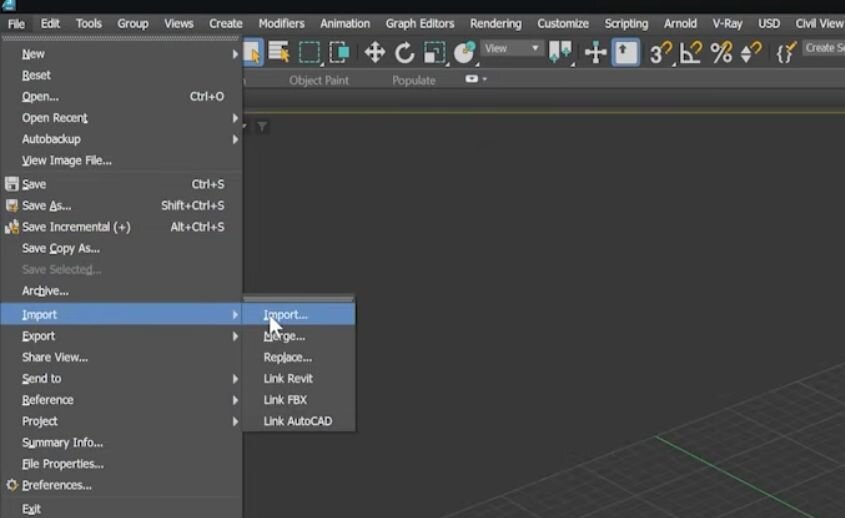Image resolution: width=845 pixels, height=518 pixels.
Task: Toggle Window/Crossing selection icon
Action: 340,52
